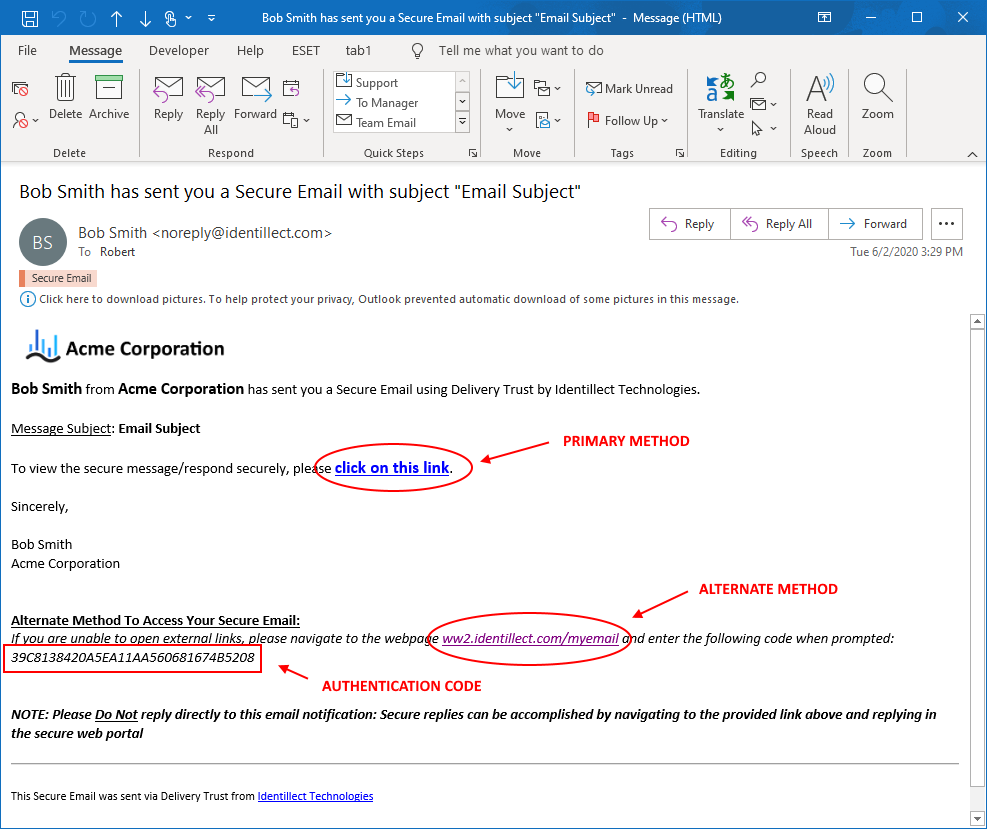Collapse the ribbon with chevron

tap(972, 154)
